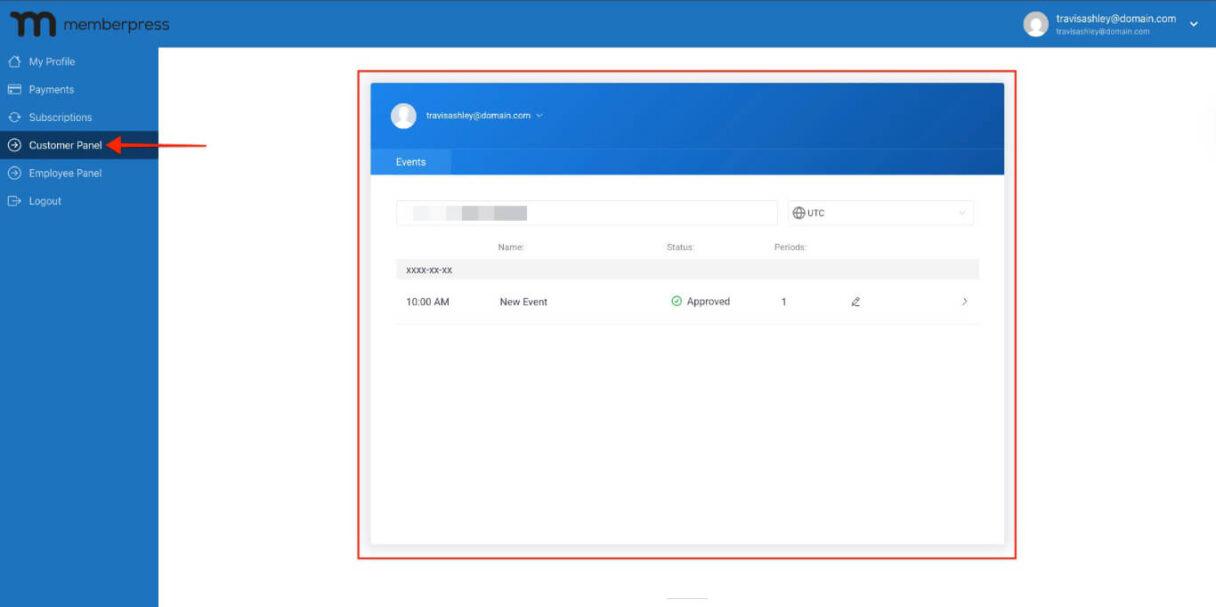Click the card icon beside Payments
The height and width of the screenshot is (607, 1216).
pos(13,89)
